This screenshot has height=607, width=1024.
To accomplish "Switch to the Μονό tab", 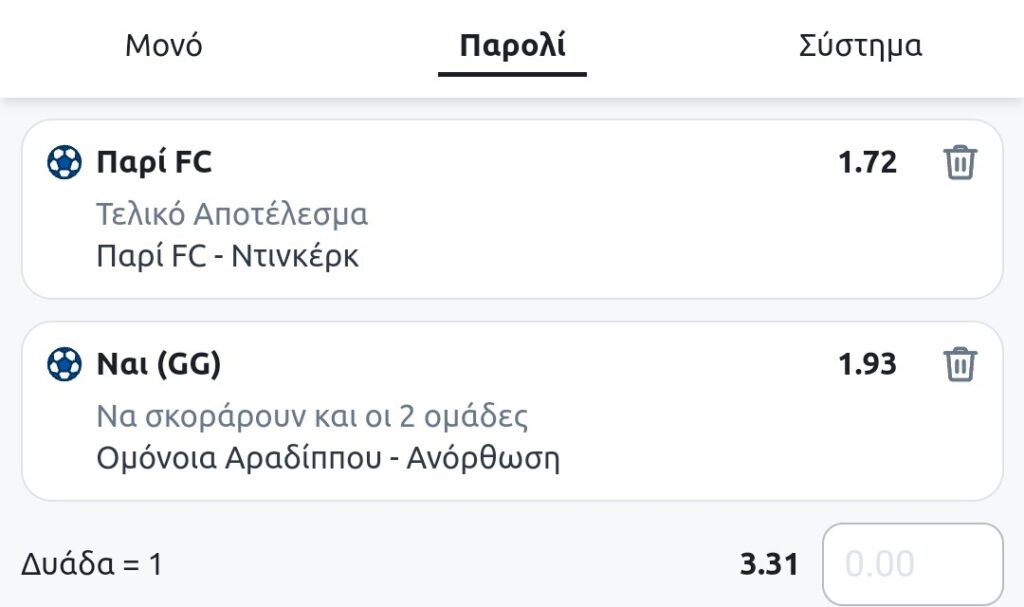I will point(164,46).
